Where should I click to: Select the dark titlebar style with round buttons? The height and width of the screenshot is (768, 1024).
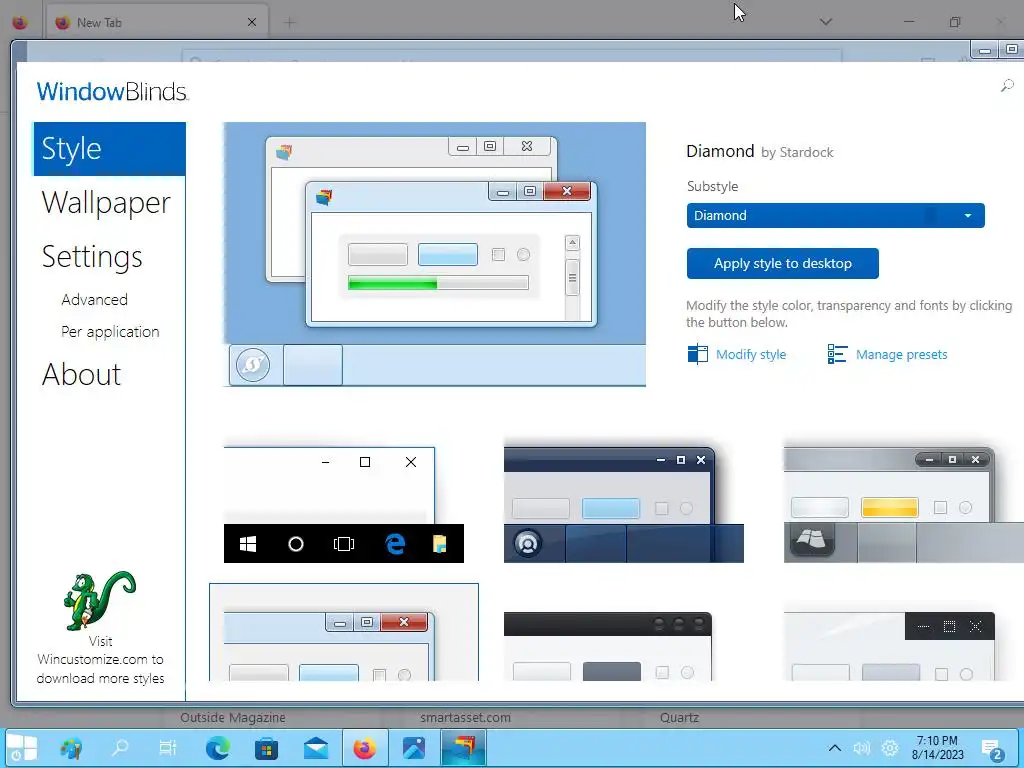(608, 647)
